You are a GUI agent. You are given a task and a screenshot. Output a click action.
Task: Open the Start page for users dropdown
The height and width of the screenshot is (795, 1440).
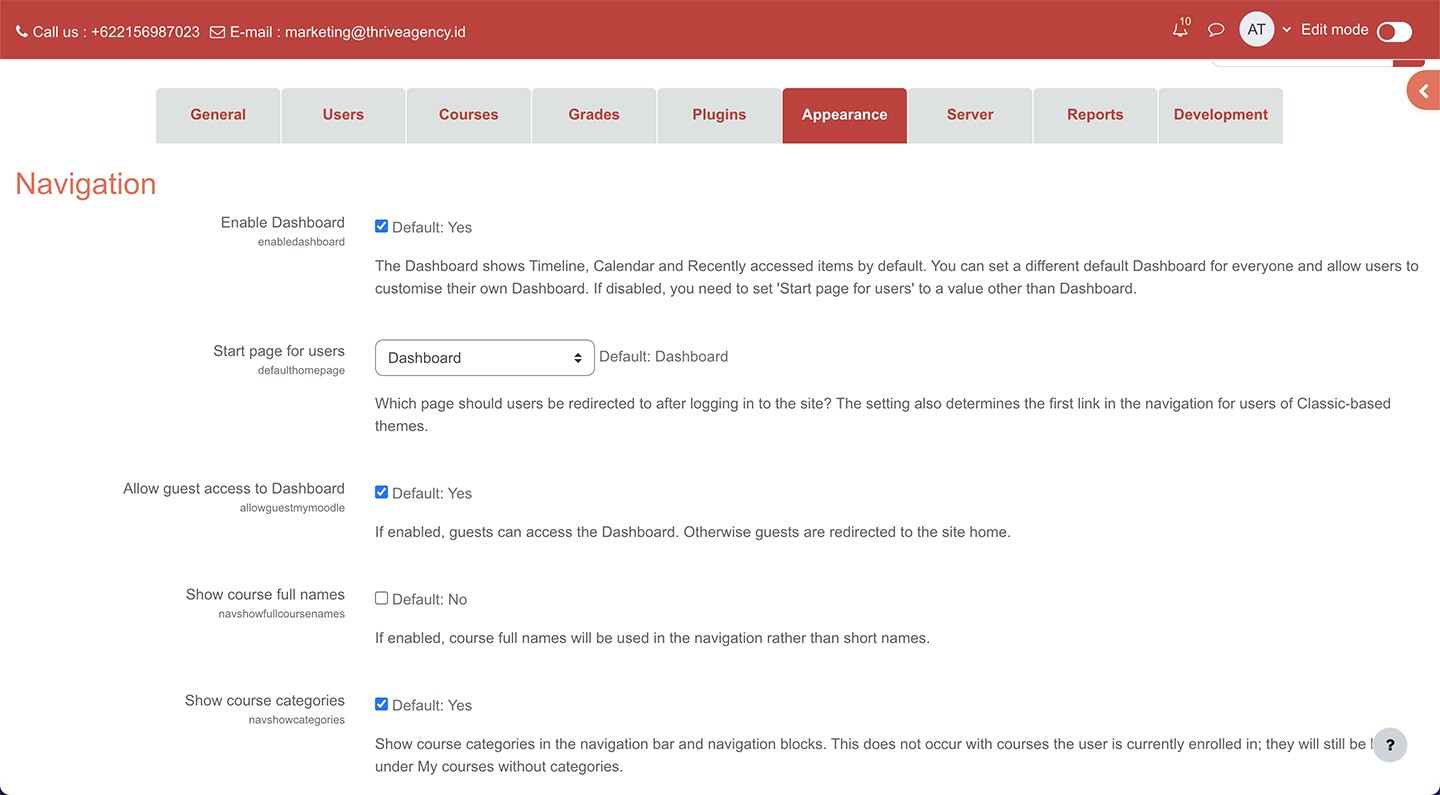tap(484, 358)
